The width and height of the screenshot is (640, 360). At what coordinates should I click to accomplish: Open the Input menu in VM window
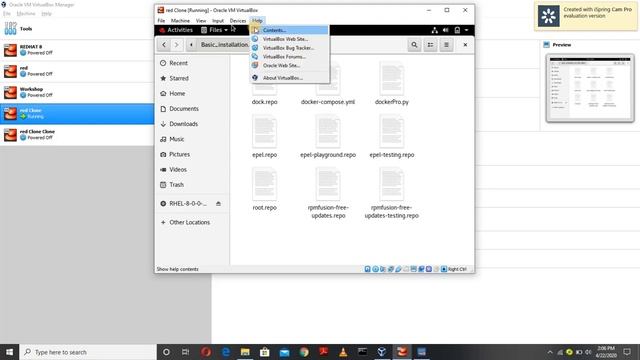click(x=218, y=20)
